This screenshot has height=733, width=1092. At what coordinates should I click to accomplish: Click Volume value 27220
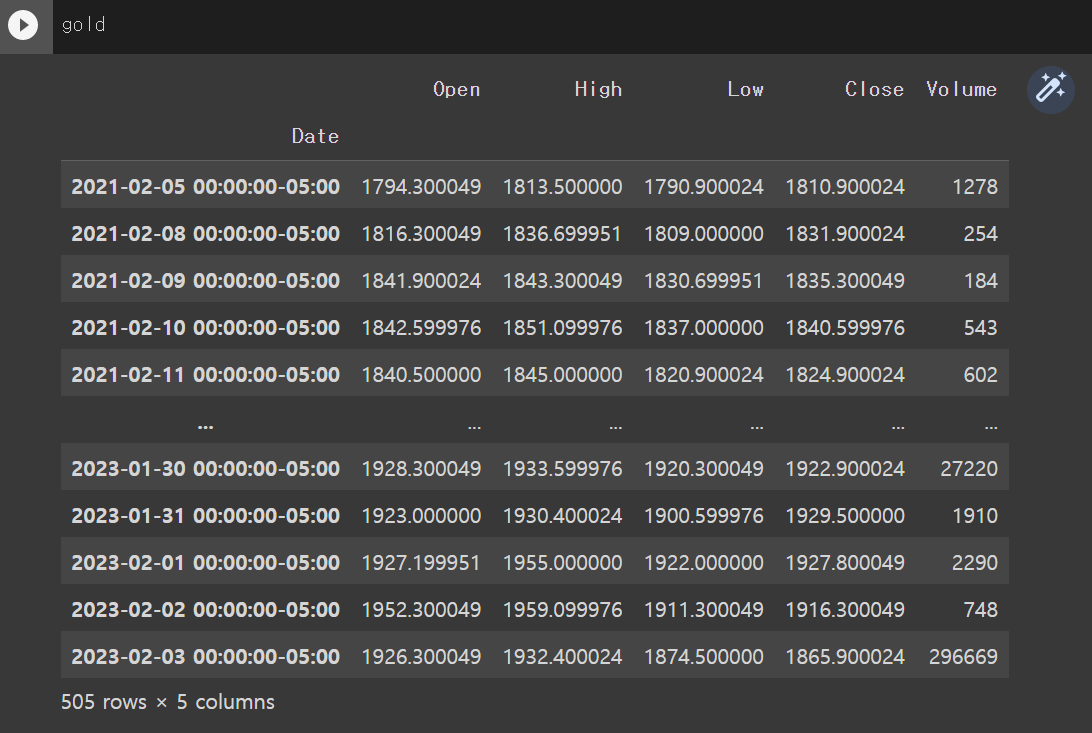[969, 468]
